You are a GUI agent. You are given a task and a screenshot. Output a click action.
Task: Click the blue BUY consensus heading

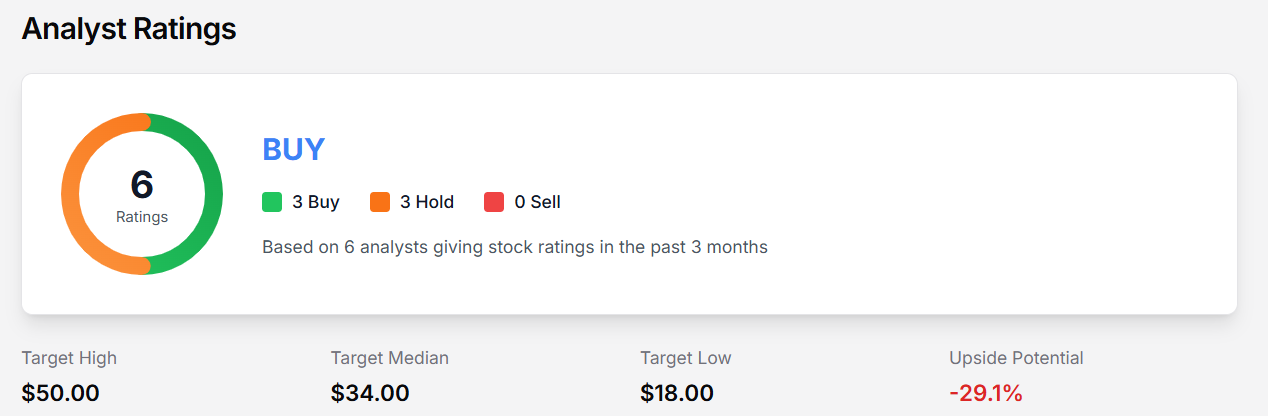point(293,149)
